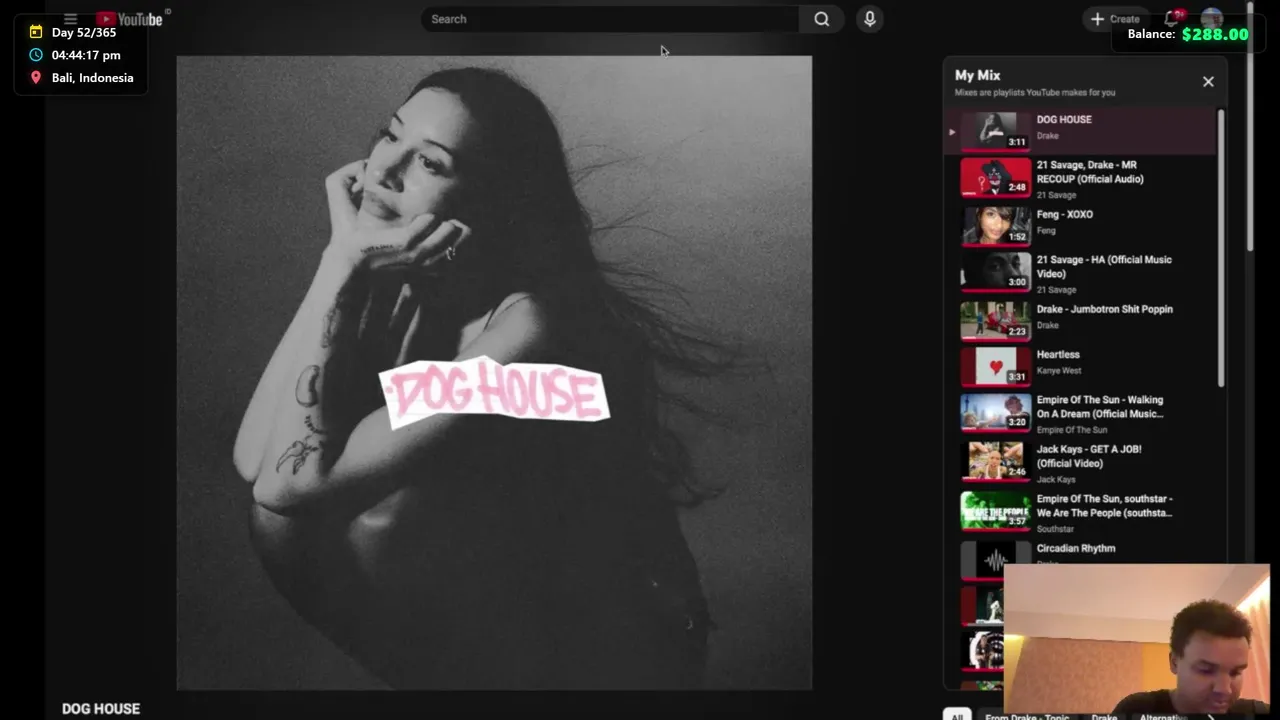This screenshot has height=720, width=1280.
Task: Select the Walking On A Dream thumbnail
Action: pos(995,412)
